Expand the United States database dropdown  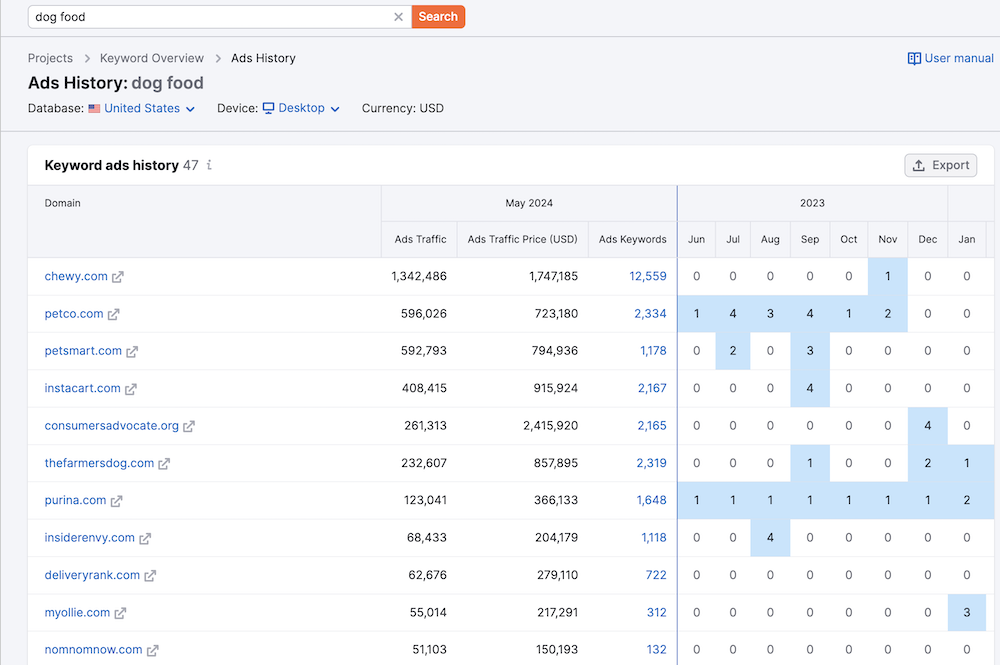pos(142,108)
